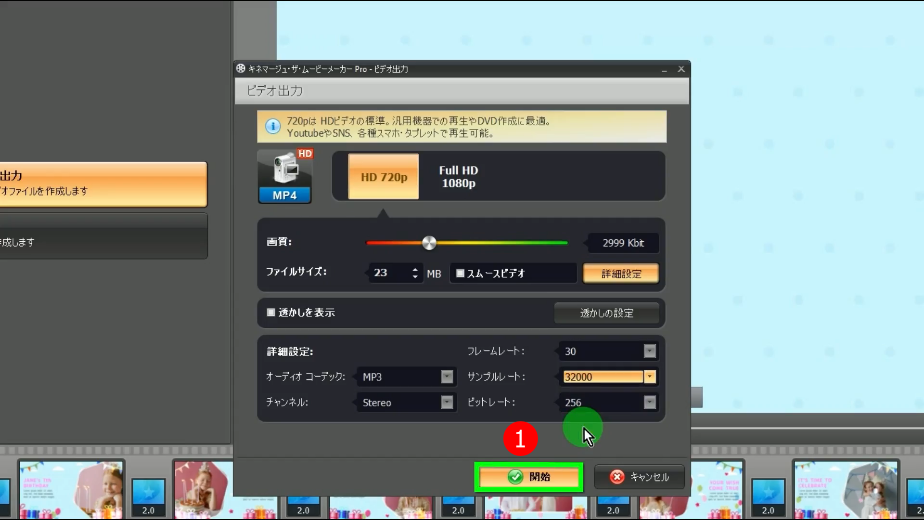Click the 詳細設定 button
Viewport: 924px width, 520px height.
coord(620,273)
